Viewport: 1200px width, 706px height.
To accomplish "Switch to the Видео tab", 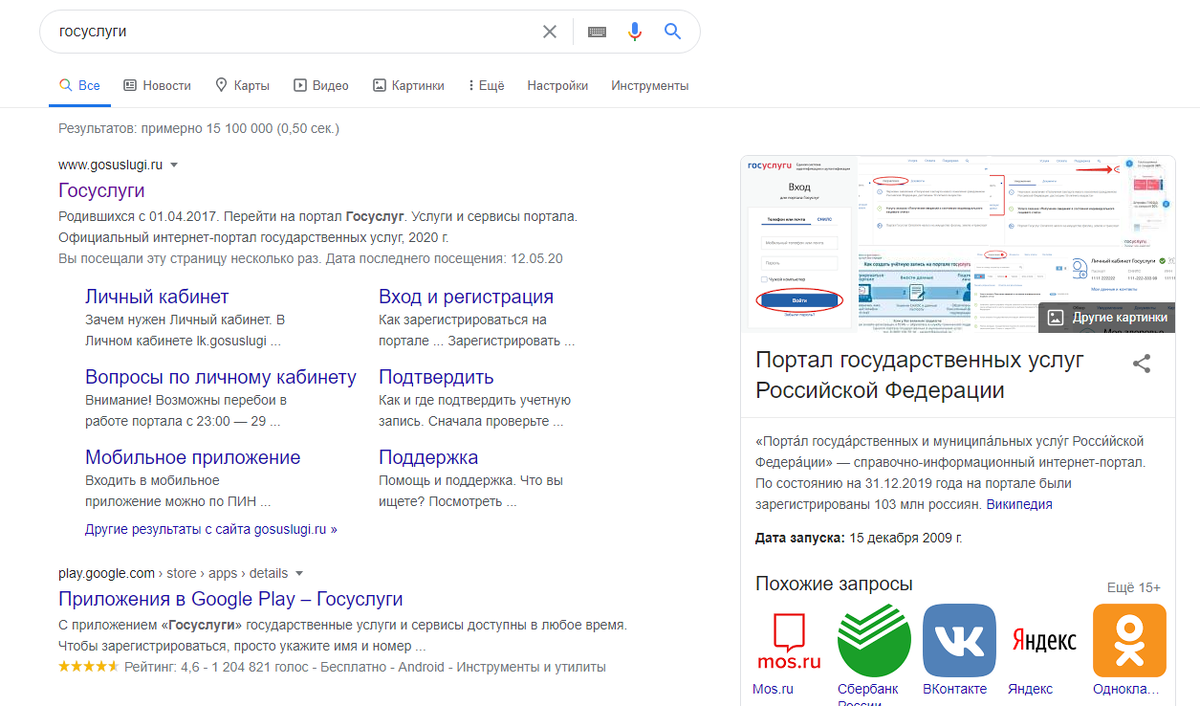I will point(320,86).
